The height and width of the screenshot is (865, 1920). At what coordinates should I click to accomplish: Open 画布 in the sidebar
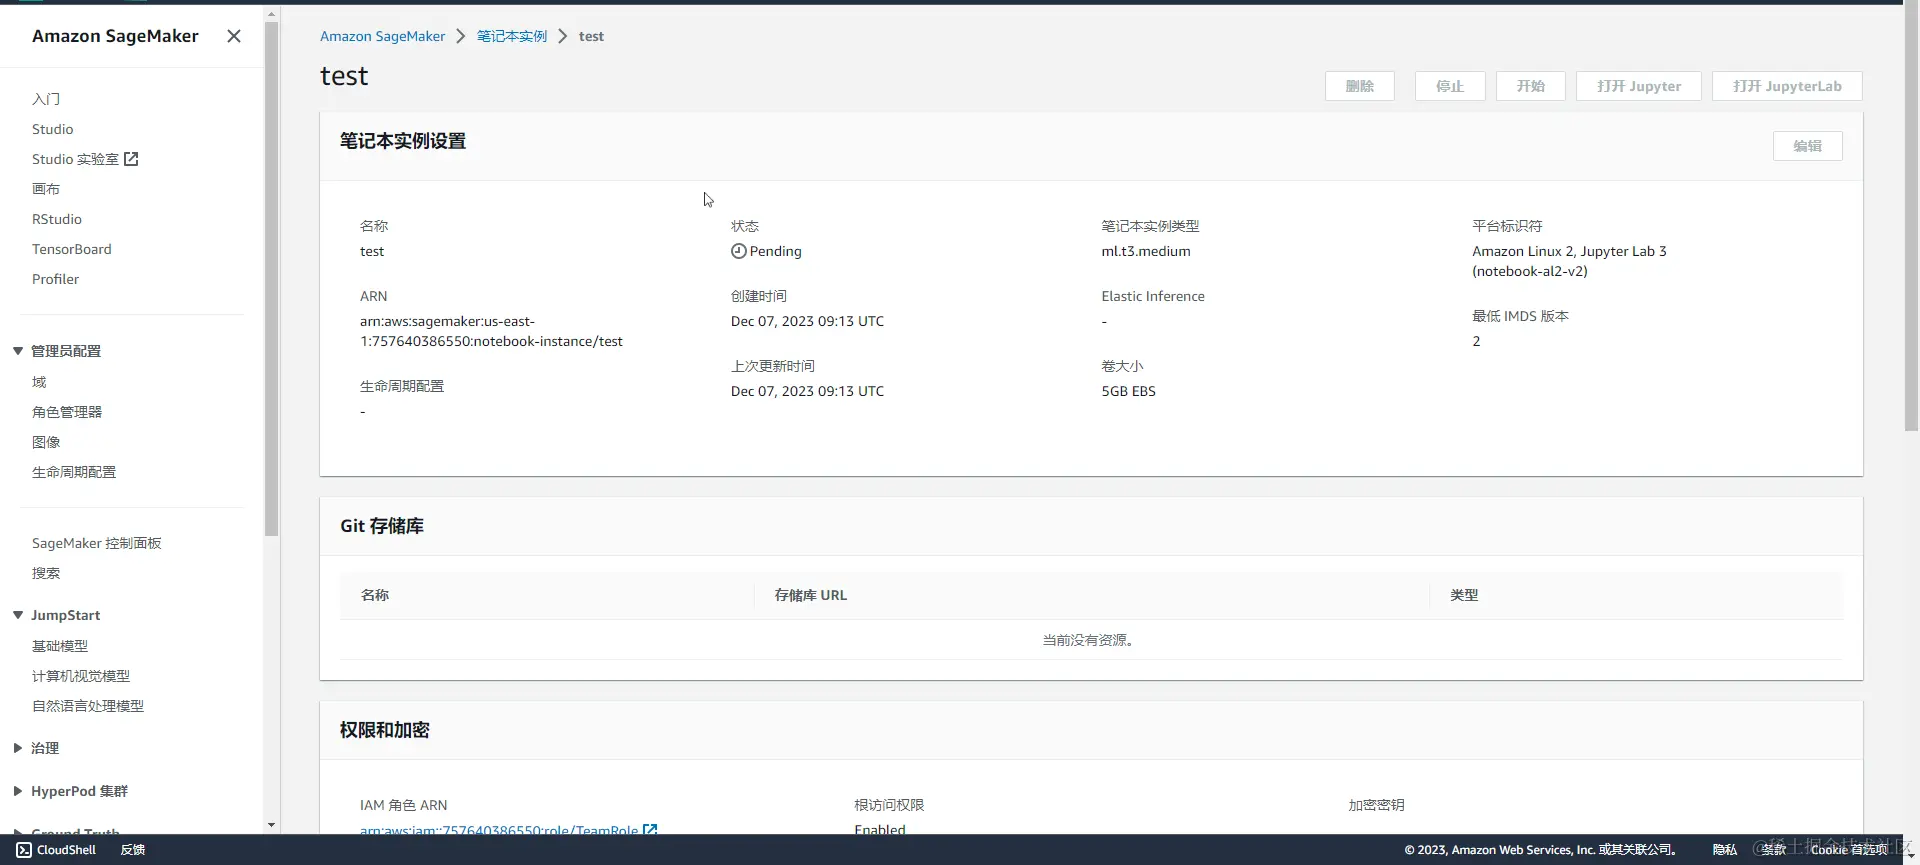(x=46, y=189)
